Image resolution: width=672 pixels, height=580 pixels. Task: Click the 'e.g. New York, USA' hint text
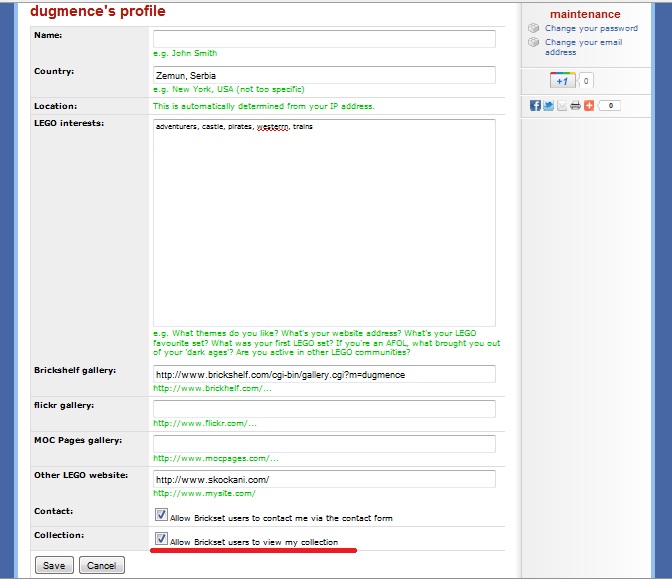coord(229,89)
